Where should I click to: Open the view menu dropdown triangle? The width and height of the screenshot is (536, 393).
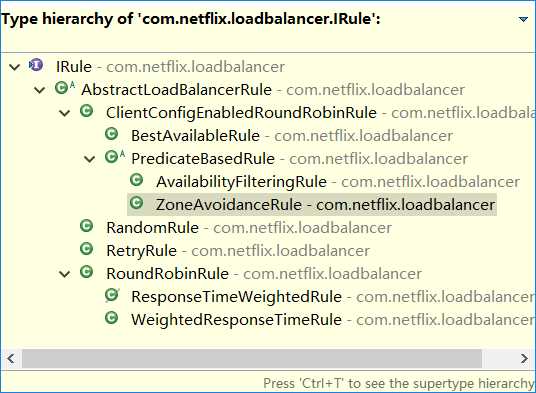(523, 19)
